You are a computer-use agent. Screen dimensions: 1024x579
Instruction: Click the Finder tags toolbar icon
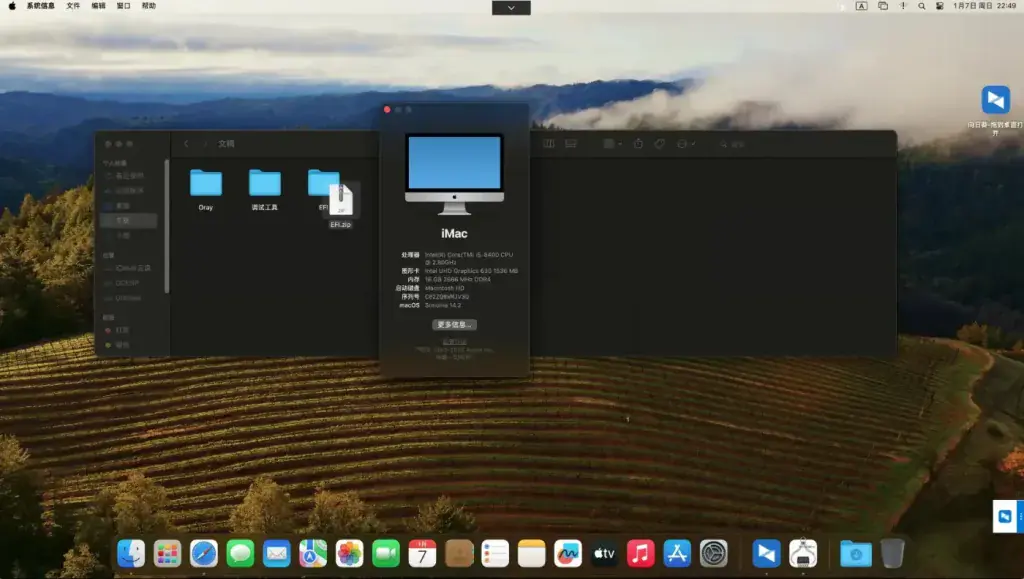click(x=660, y=144)
